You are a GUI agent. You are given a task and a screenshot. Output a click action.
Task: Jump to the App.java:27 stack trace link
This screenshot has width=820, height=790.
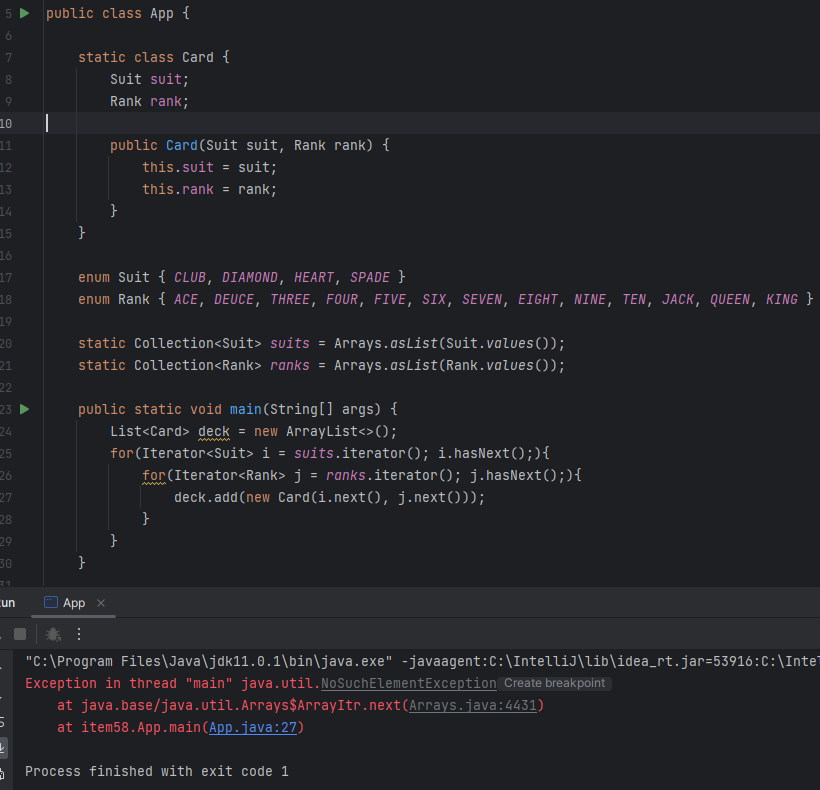point(253,727)
